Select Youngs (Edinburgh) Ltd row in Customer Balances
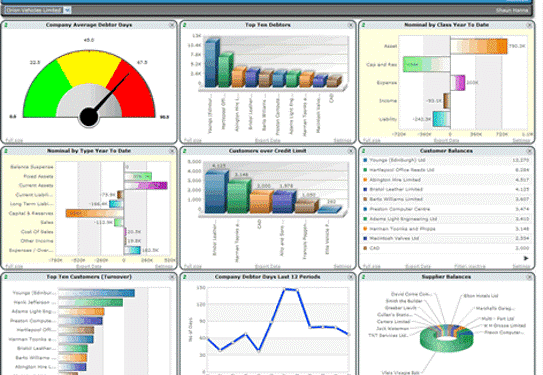The width and height of the screenshot is (543, 375). pyautogui.click(x=446, y=160)
